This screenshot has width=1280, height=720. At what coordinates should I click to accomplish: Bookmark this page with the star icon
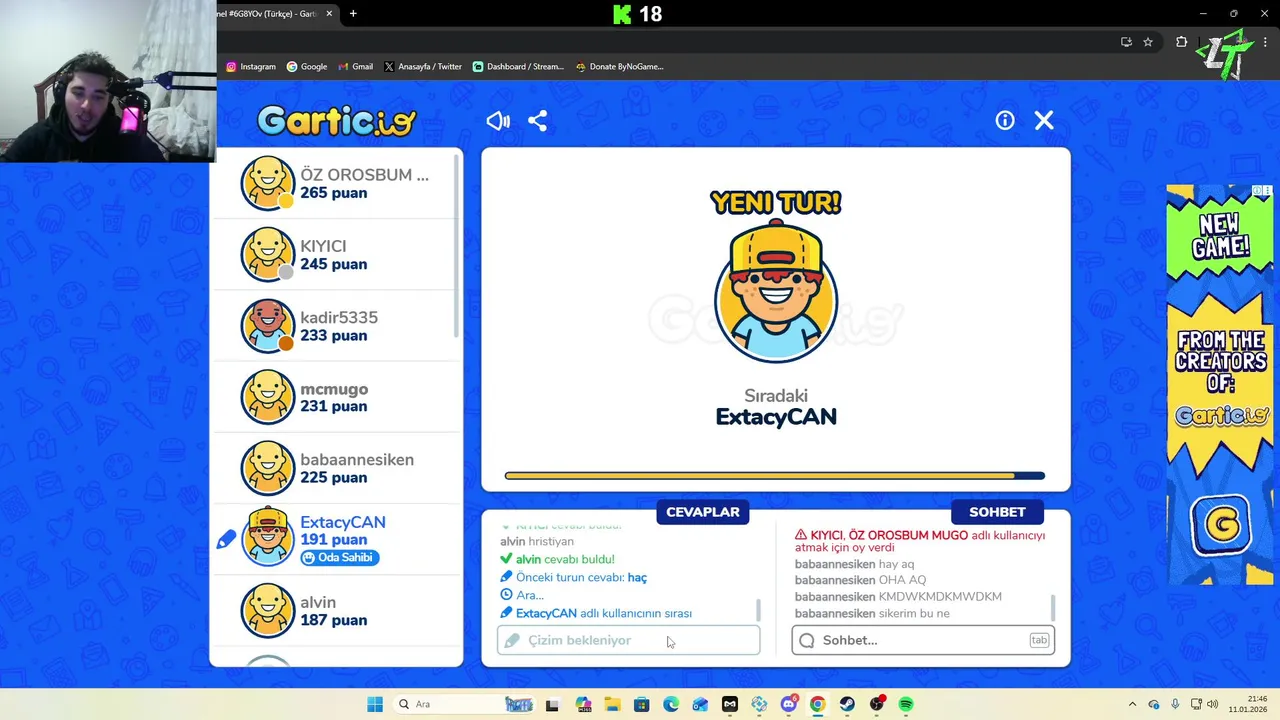(x=1148, y=42)
